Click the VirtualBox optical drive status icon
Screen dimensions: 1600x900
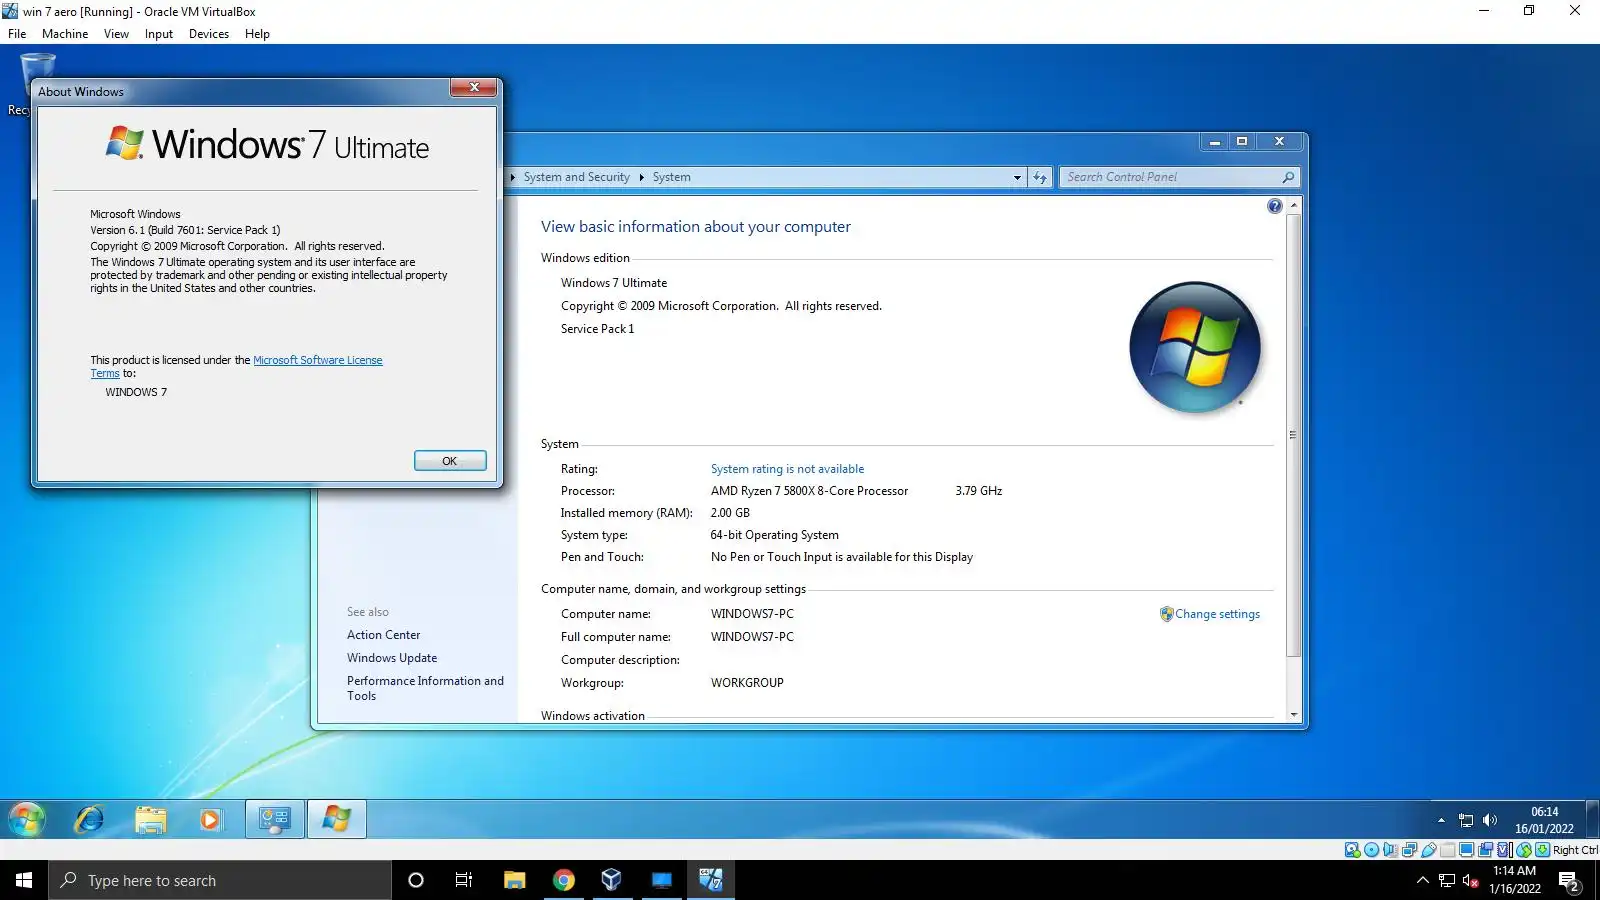(1371, 850)
